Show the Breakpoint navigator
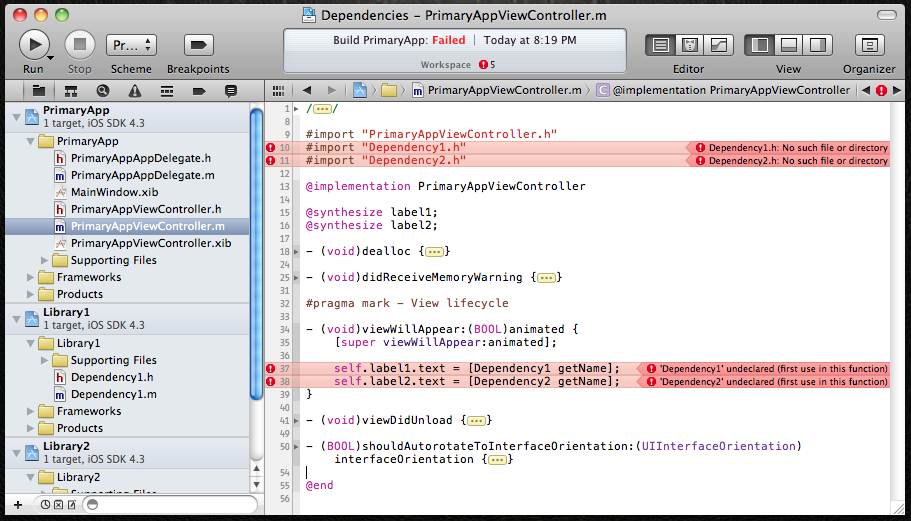Viewport: 911px width, 521px height. click(199, 91)
